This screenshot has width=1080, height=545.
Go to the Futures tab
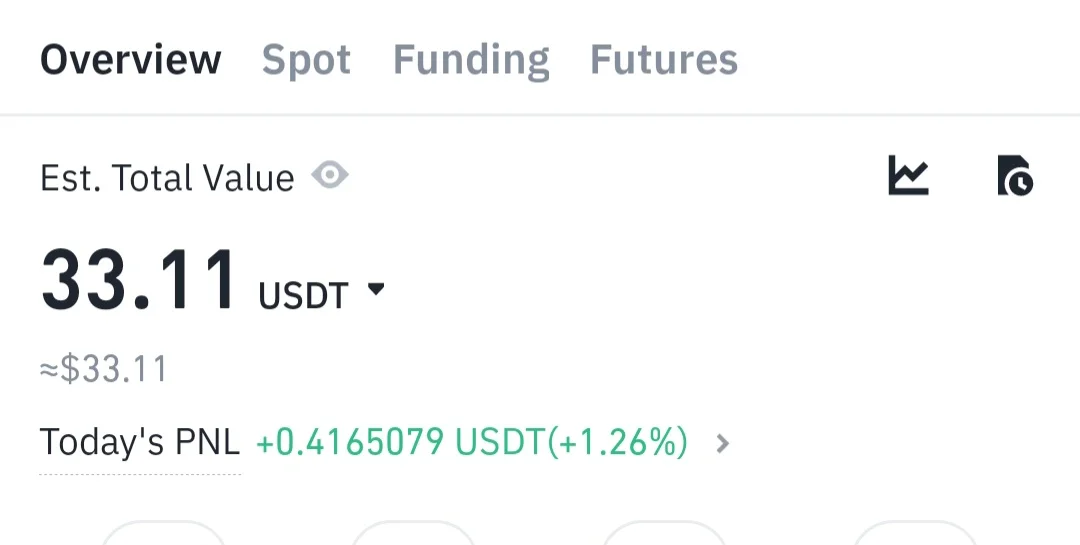click(664, 60)
